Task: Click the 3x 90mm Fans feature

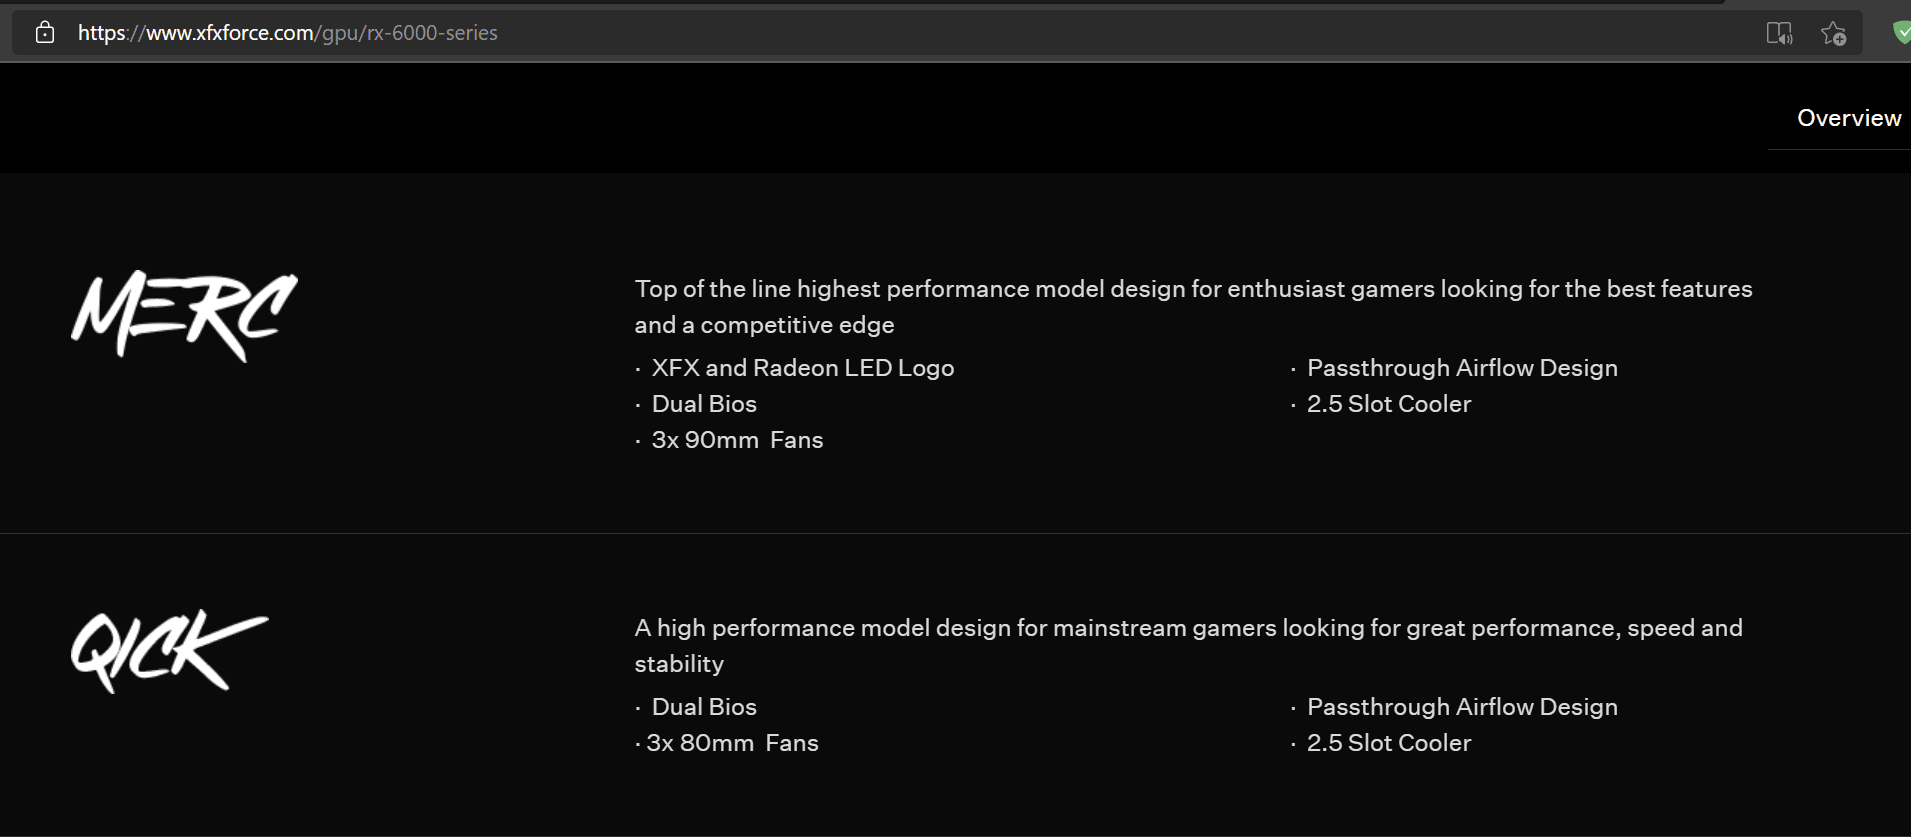Action: tap(737, 440)
